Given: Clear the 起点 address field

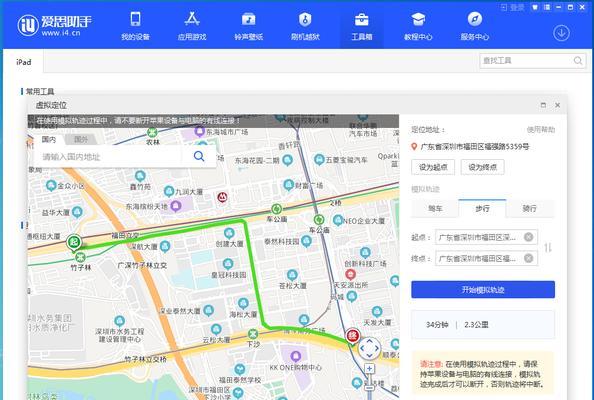Looking at the screenshot, I should [528, 237].
